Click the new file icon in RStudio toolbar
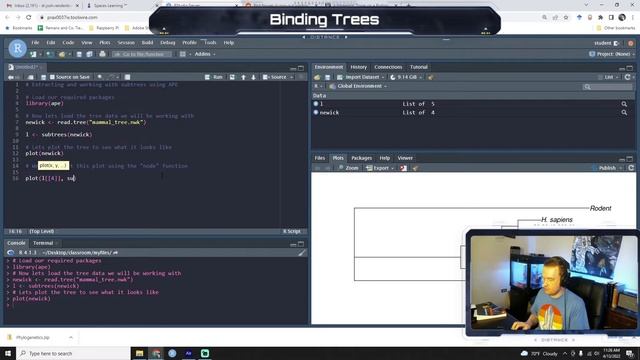This screenshot has height=360, width=640. tap(33, 54)
